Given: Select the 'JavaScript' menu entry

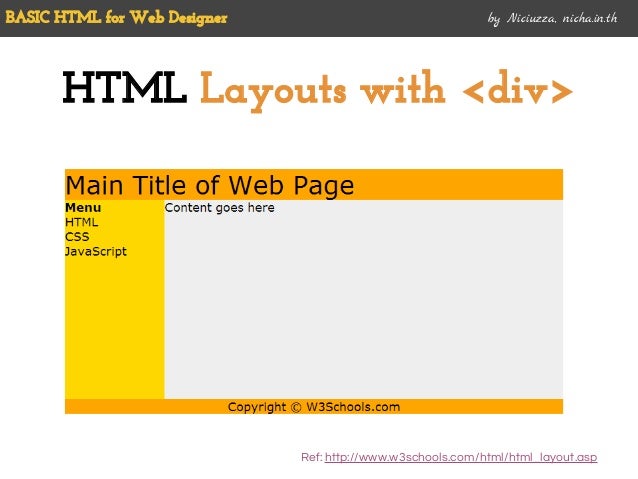Looking at the screenshot, I should tap(96, 252).
